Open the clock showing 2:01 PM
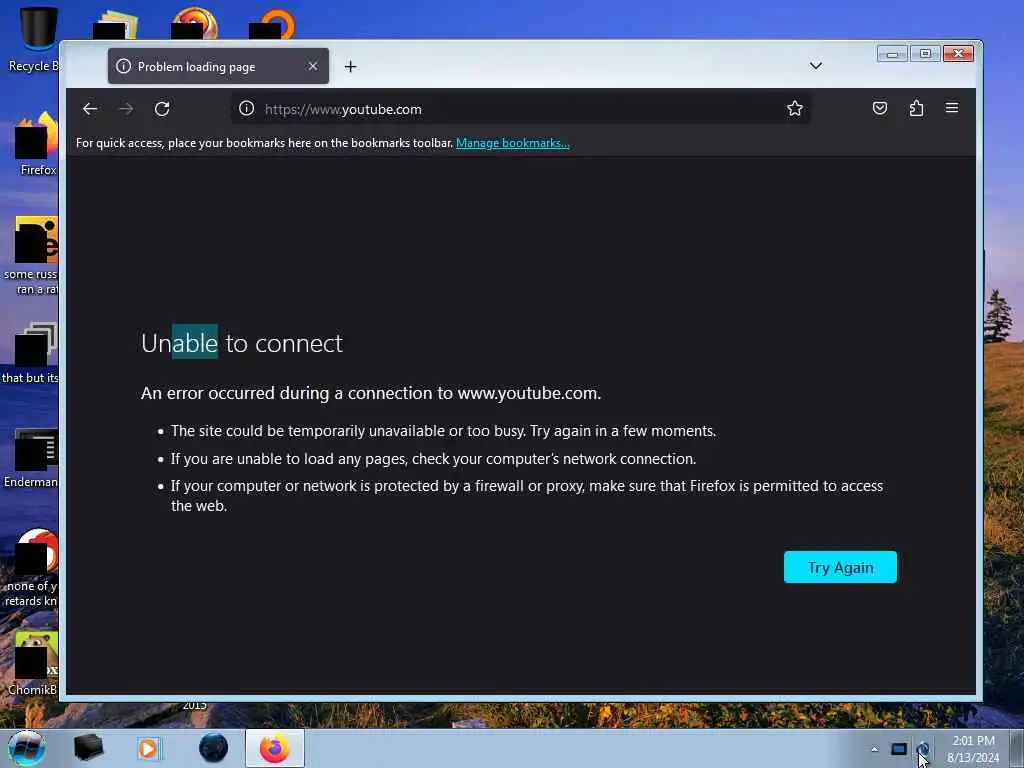 pos(973,749)
